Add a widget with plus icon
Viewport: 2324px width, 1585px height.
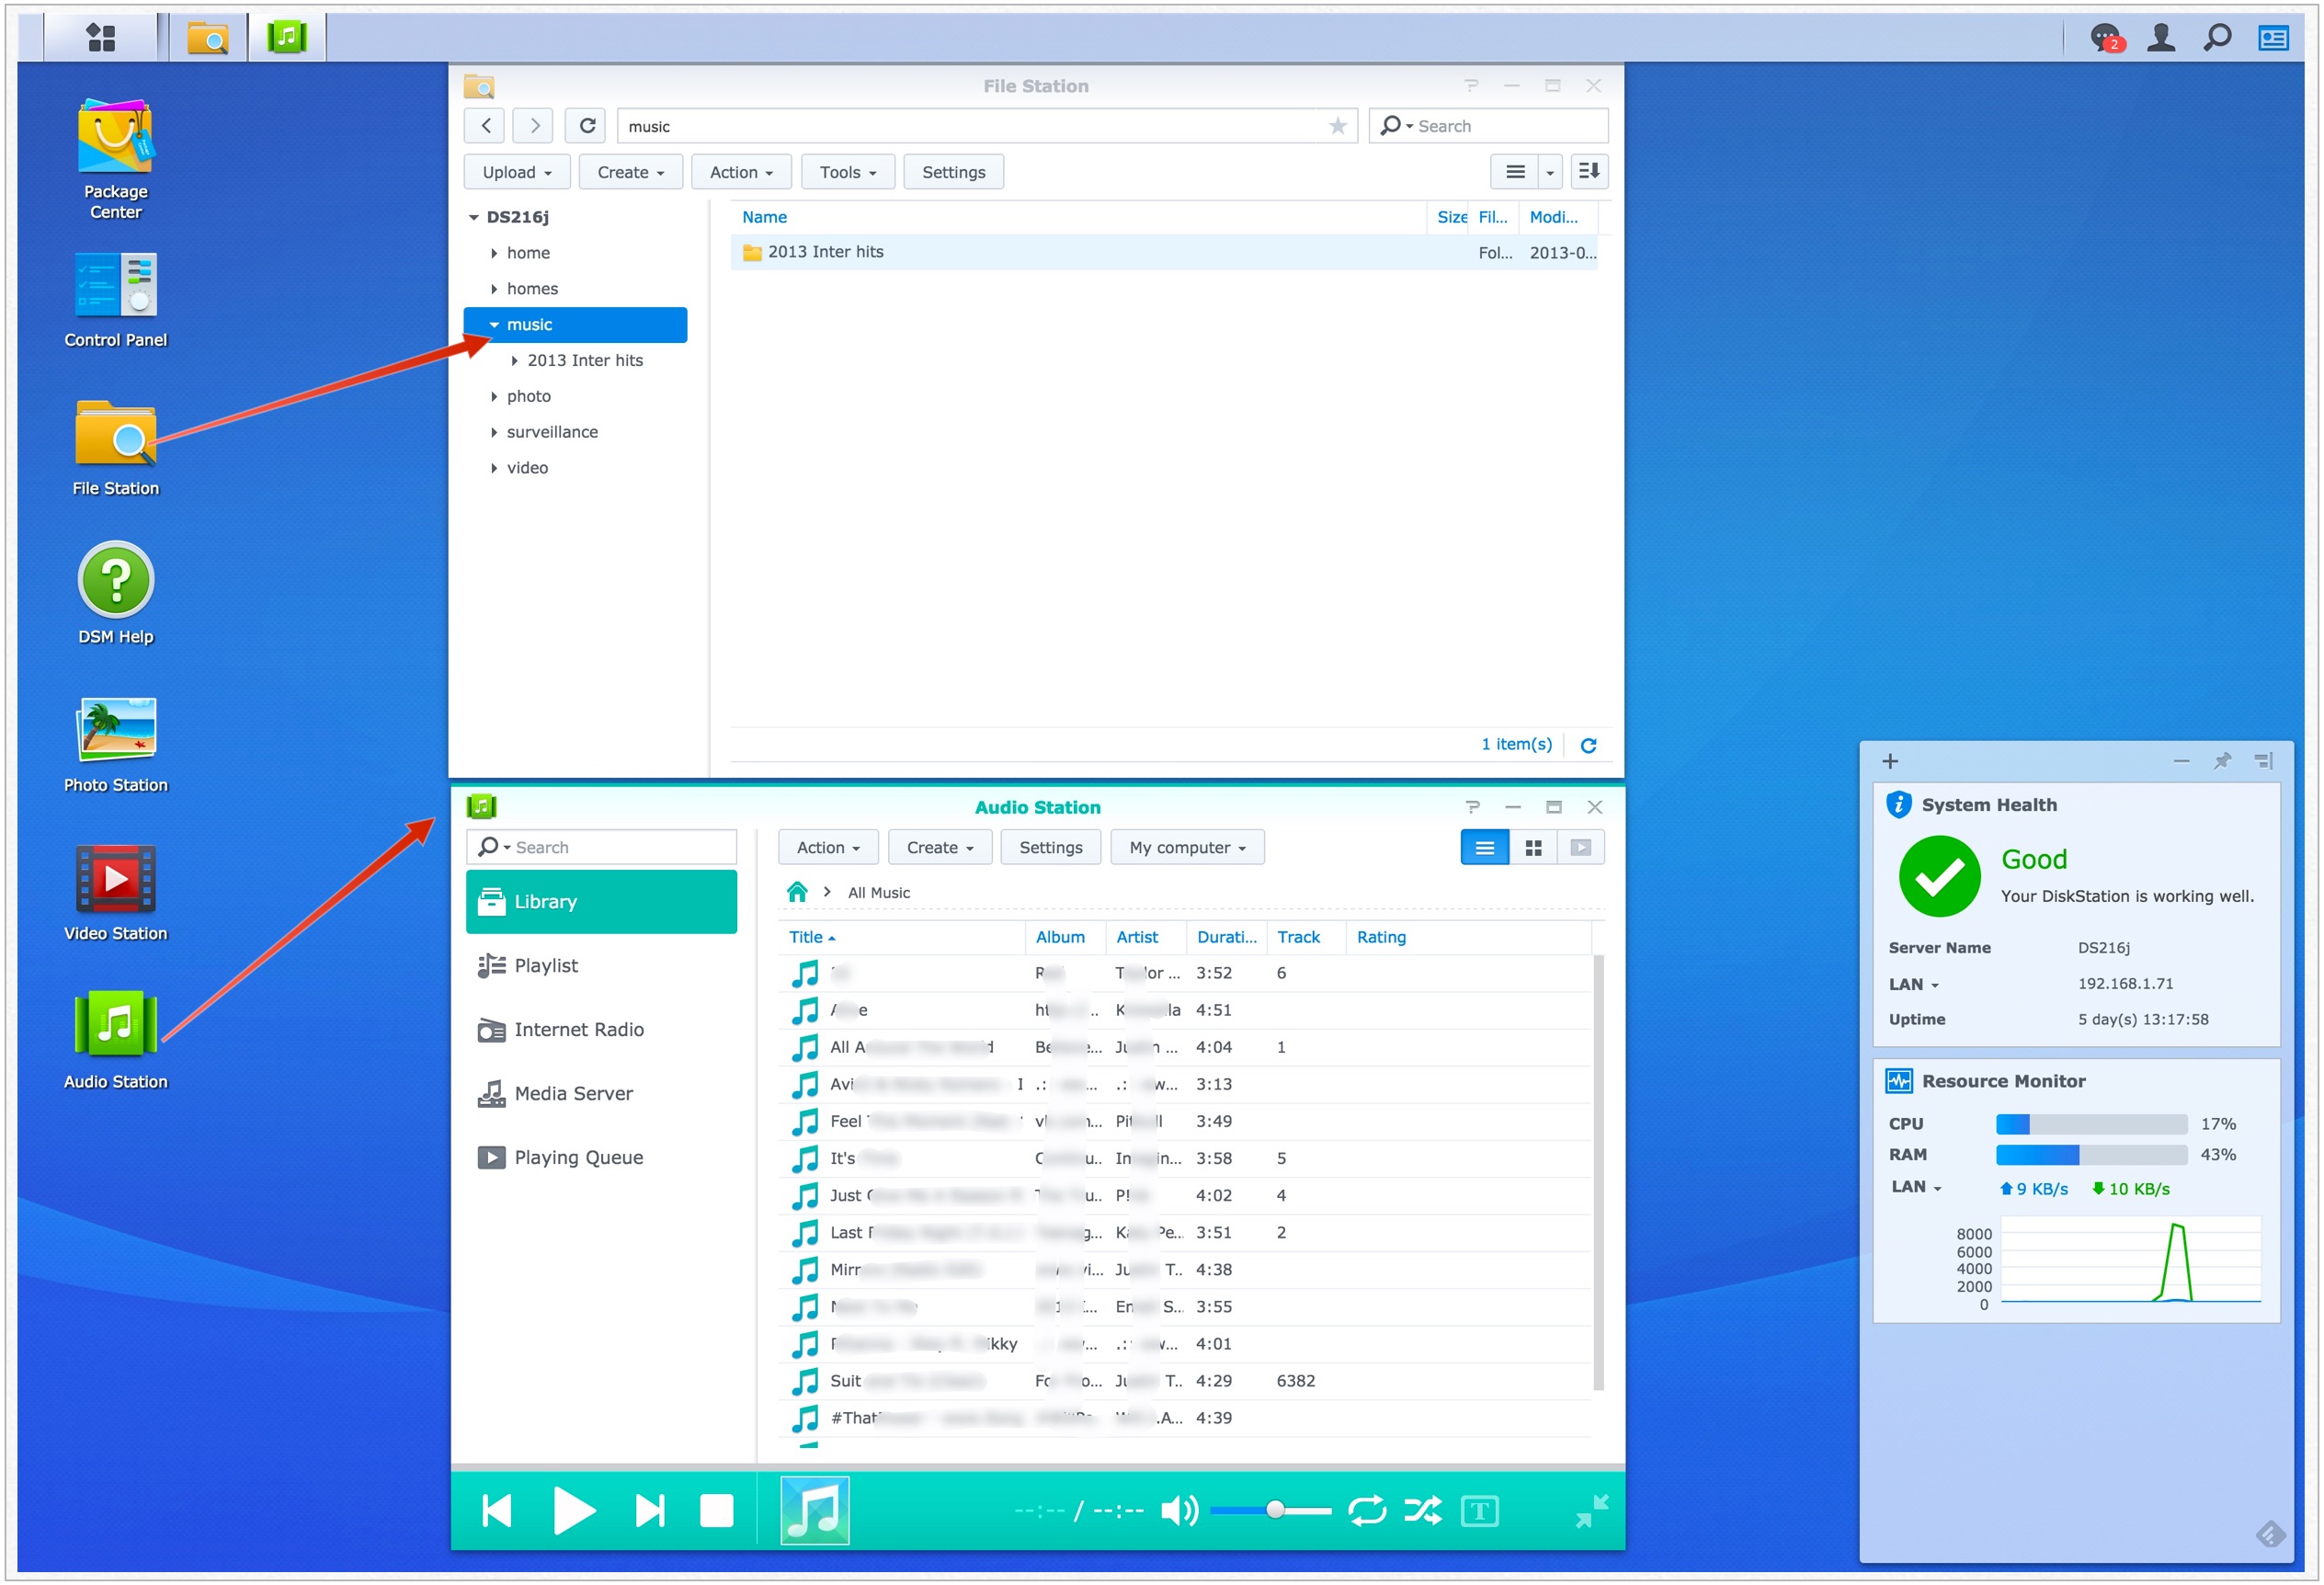pyautogui.click(x=1889, y=761)
